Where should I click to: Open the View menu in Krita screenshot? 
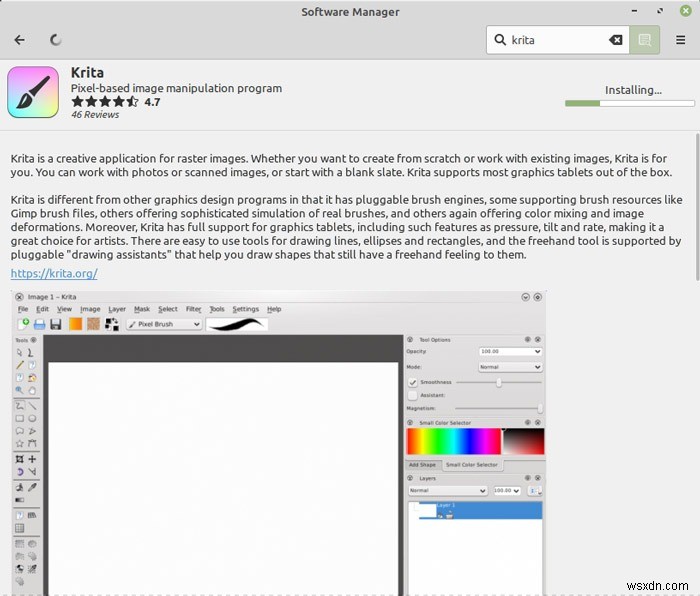(64, 309)
